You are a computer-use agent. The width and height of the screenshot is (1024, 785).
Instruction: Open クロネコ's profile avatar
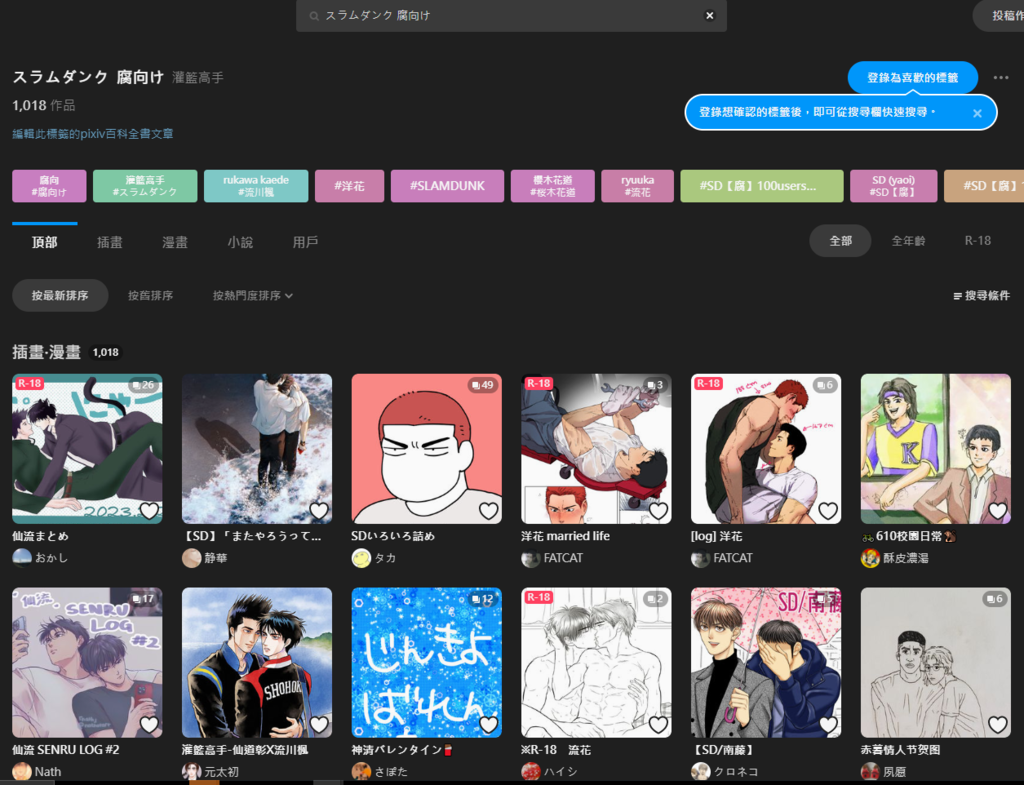pyautogui.click(x=701, y=772)
